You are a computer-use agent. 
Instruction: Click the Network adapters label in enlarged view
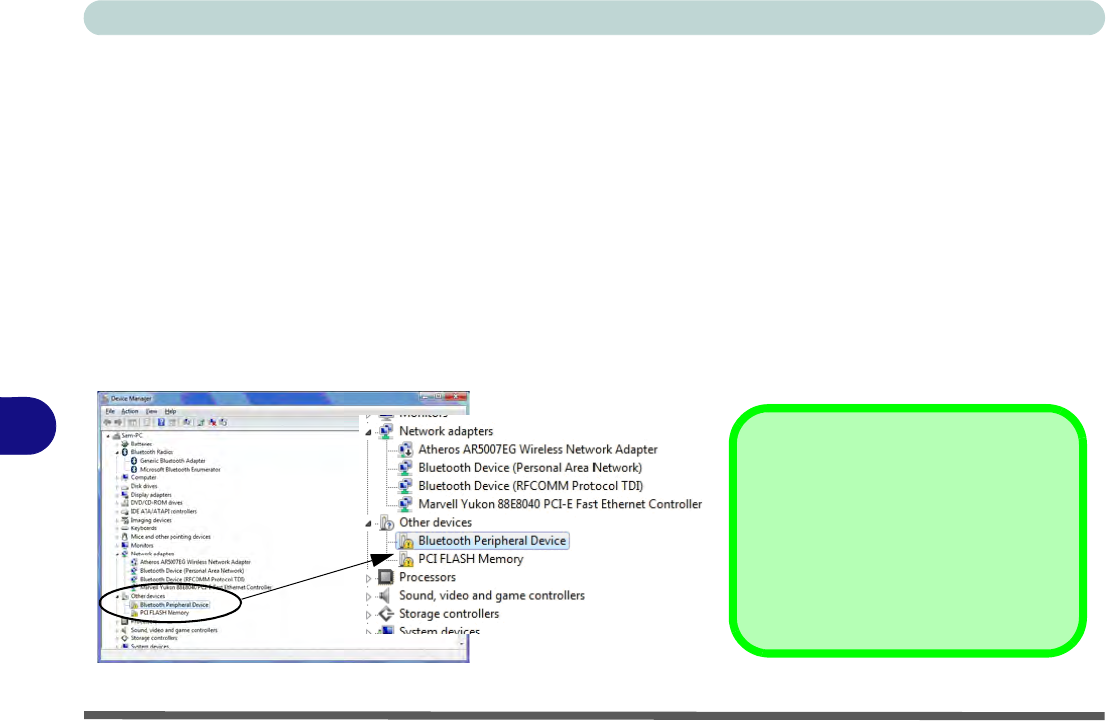coord(446,431)
